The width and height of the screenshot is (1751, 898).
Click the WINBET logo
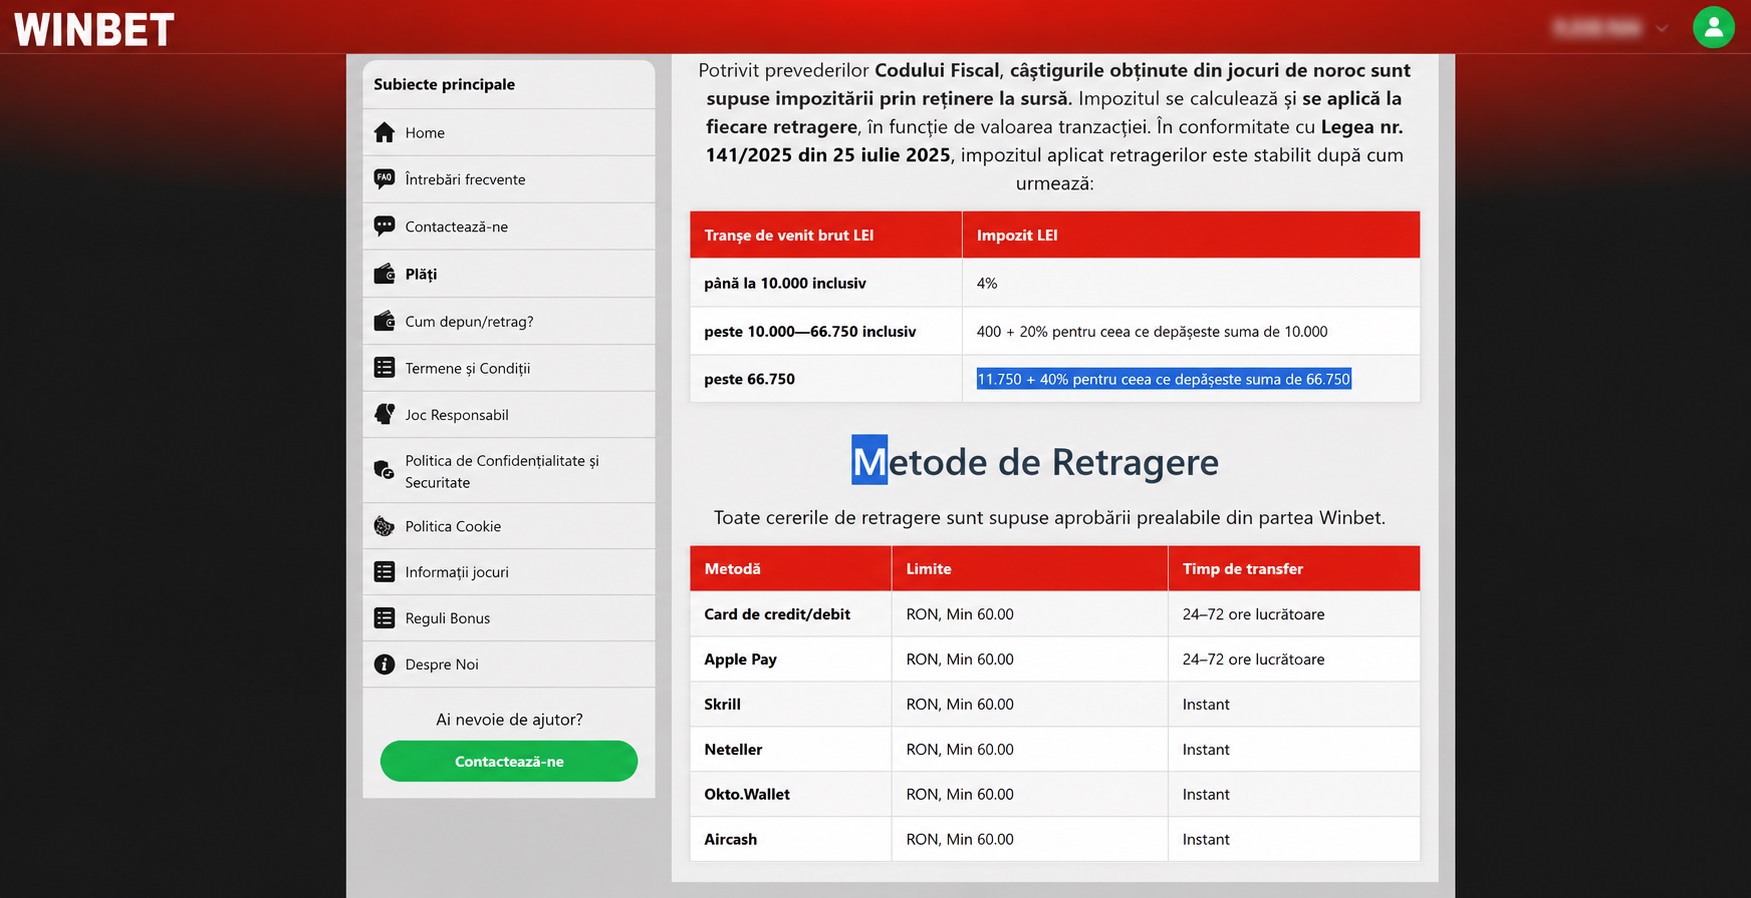[94, 29]
